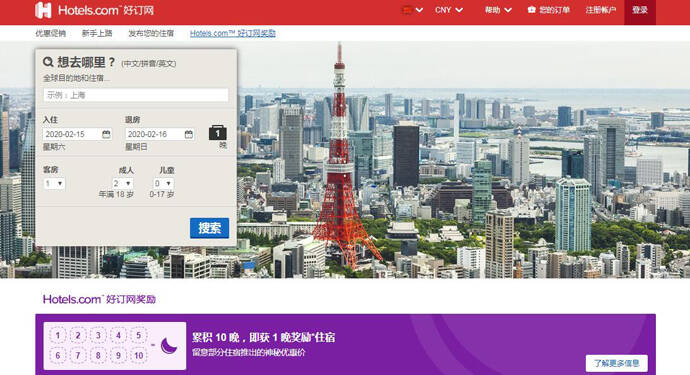The image size is (690, 375).
Task: Open the check-in date calendar icon
Action: tap(106, 134)
